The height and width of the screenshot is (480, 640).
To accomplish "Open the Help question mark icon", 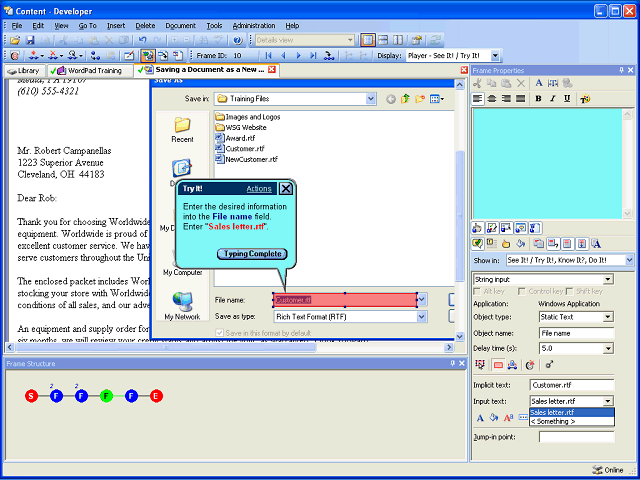I will click(238, 40).
